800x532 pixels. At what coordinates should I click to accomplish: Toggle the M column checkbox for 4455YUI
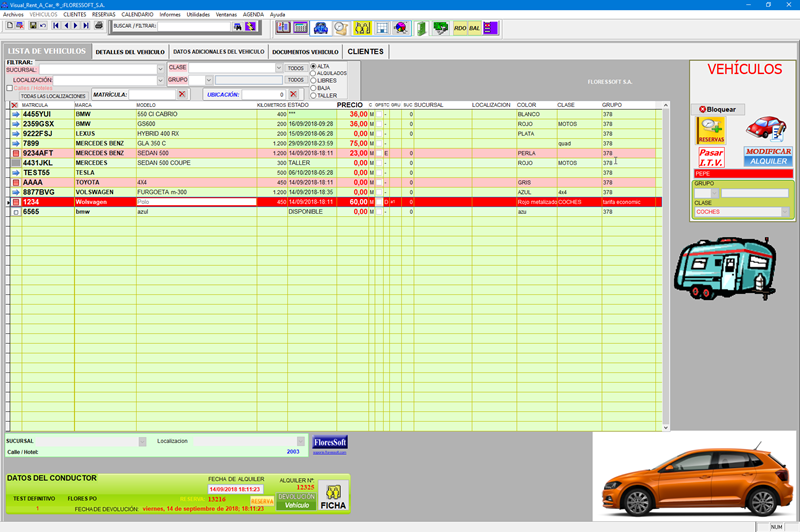click(x=379, y=114)
